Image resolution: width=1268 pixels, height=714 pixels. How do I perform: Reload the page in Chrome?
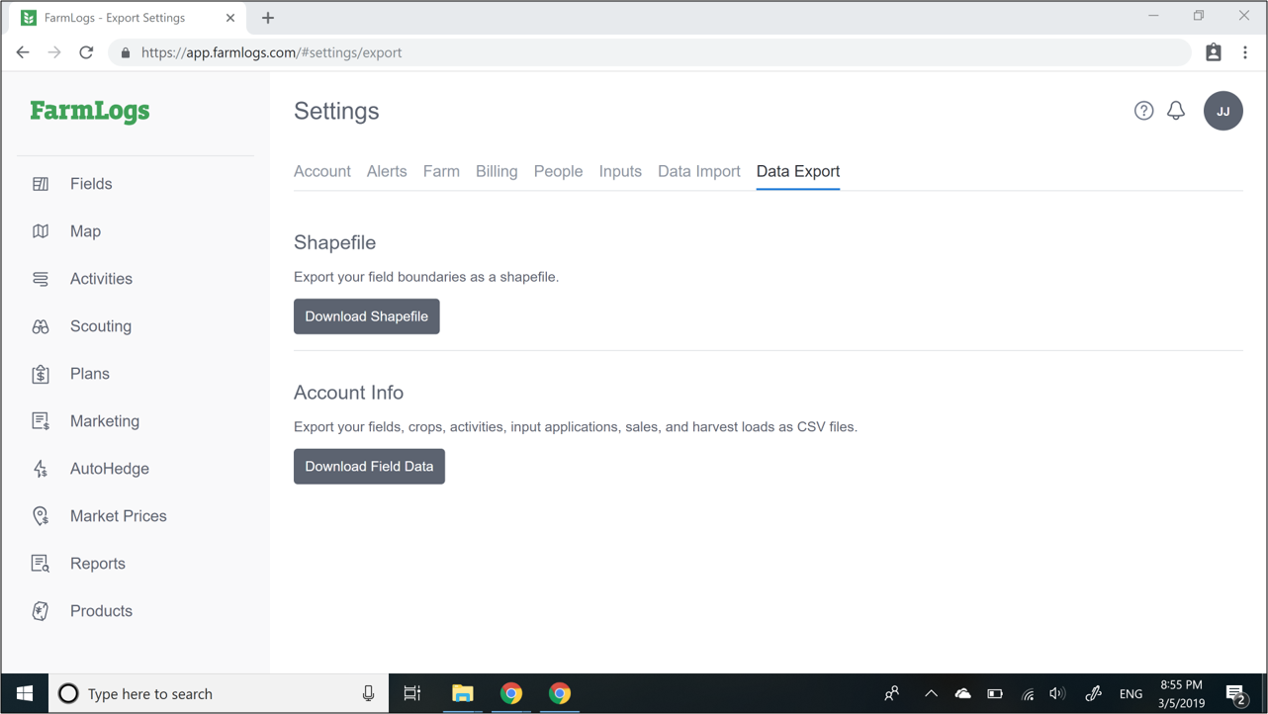click(86, 53)
